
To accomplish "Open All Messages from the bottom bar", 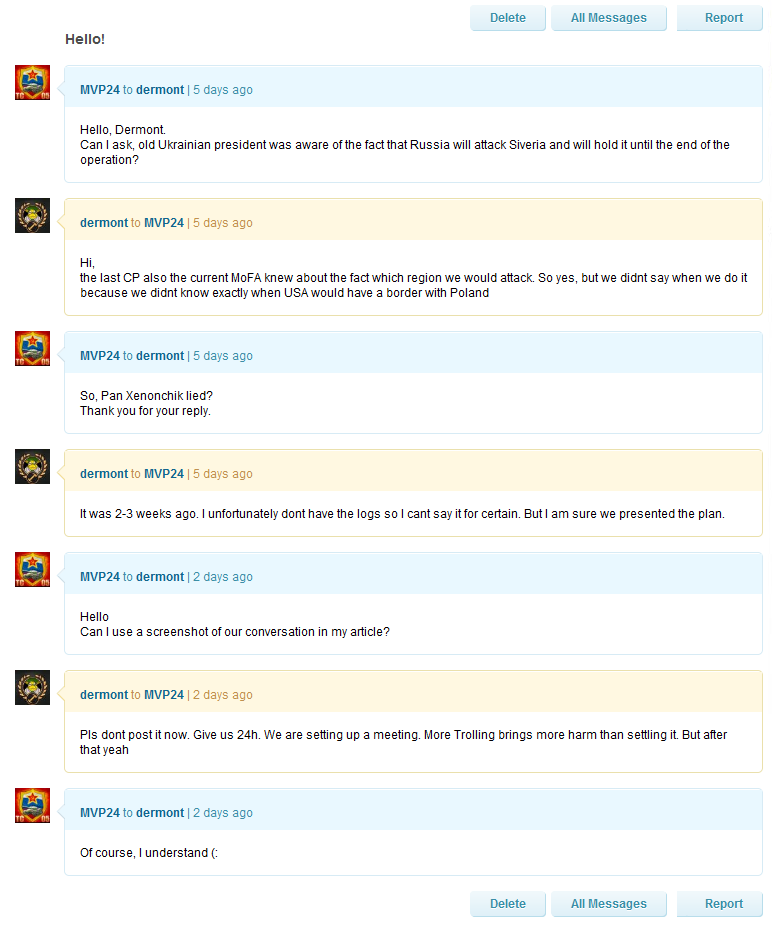I will [x=608, y=904].
